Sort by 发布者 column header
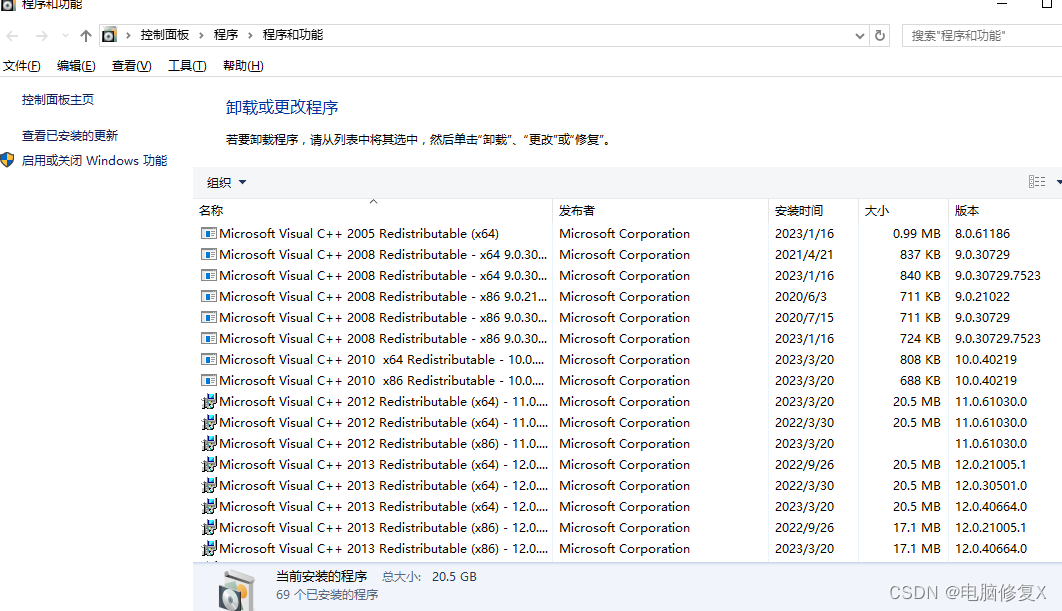Screen dimensions: 1062x611 [660, 211]
